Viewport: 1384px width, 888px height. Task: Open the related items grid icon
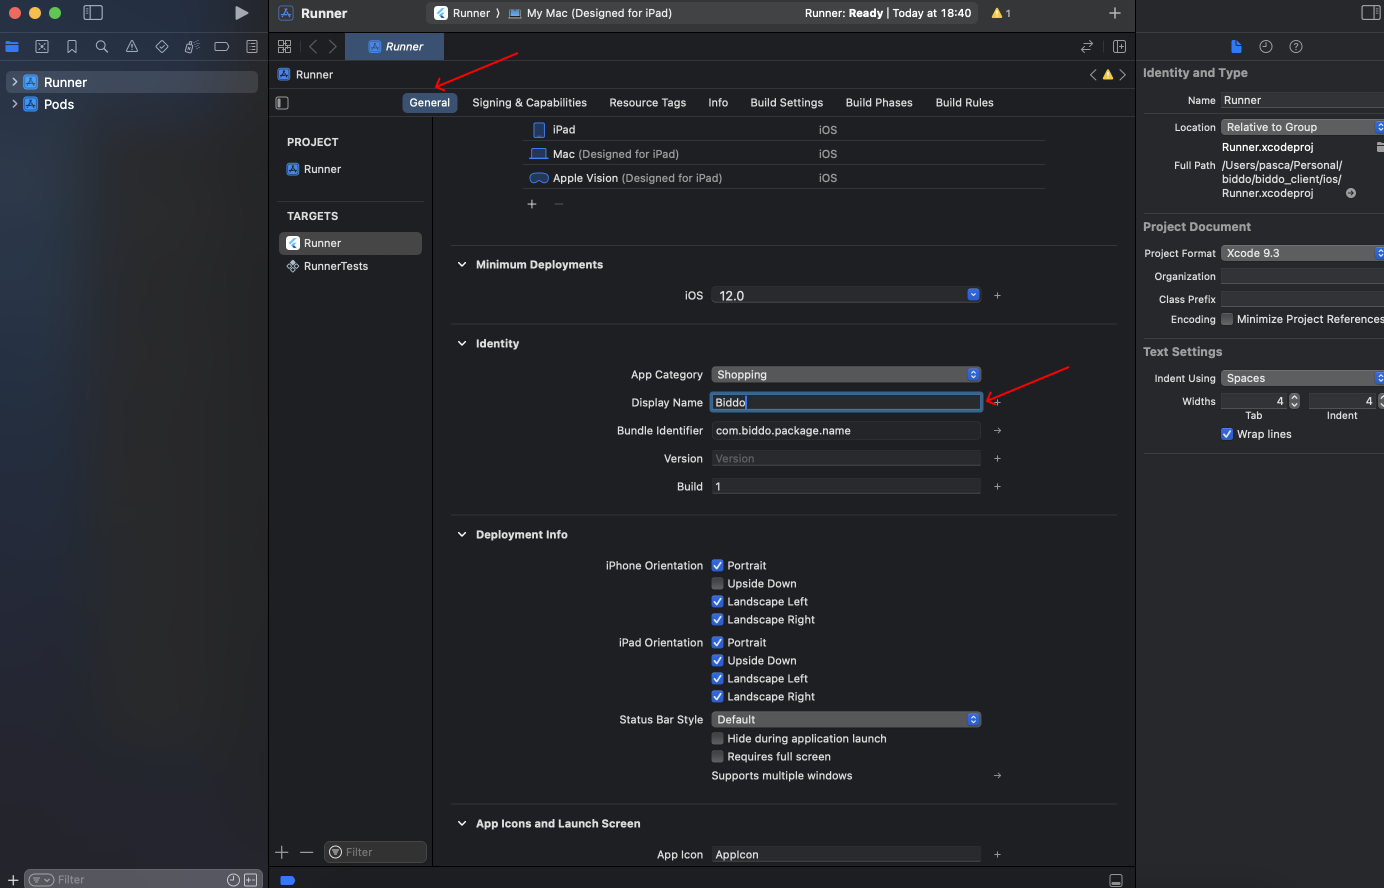tap(285, 47)
